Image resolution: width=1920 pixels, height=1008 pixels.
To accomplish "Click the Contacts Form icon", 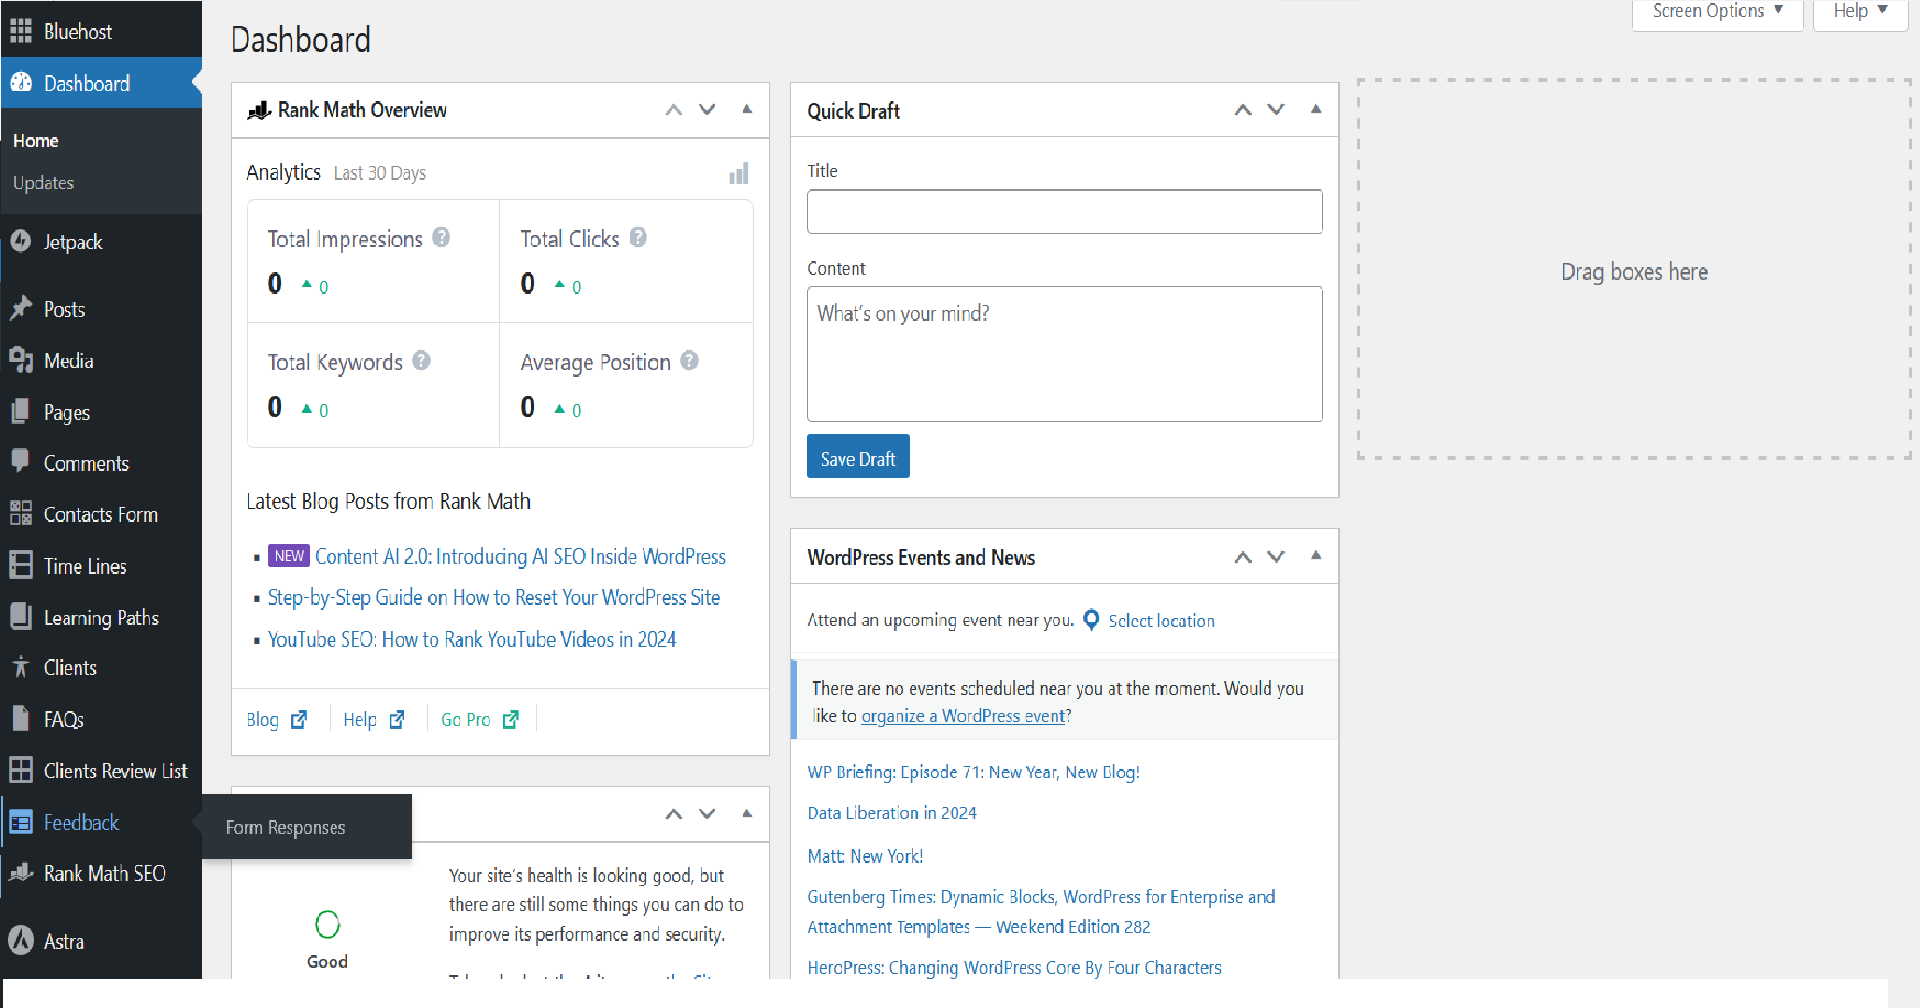I will pyautogui.click(x=21, y=513).
